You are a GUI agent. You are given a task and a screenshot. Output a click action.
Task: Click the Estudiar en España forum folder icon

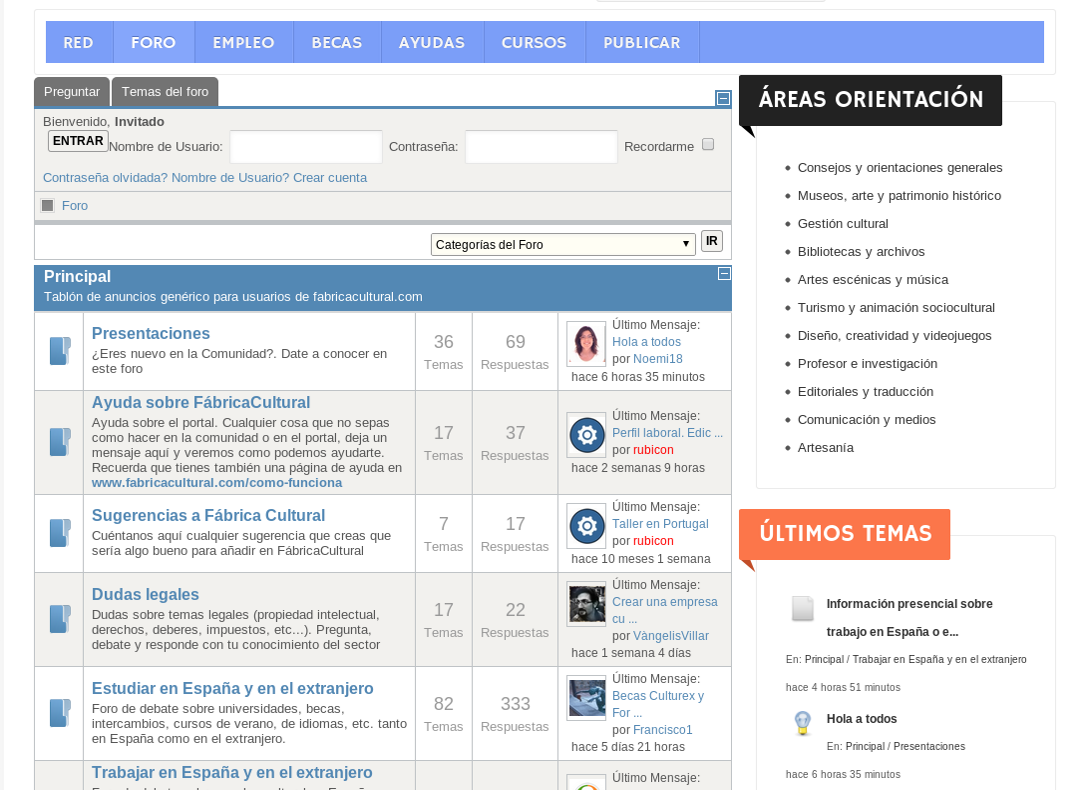(x=60, y=713)
